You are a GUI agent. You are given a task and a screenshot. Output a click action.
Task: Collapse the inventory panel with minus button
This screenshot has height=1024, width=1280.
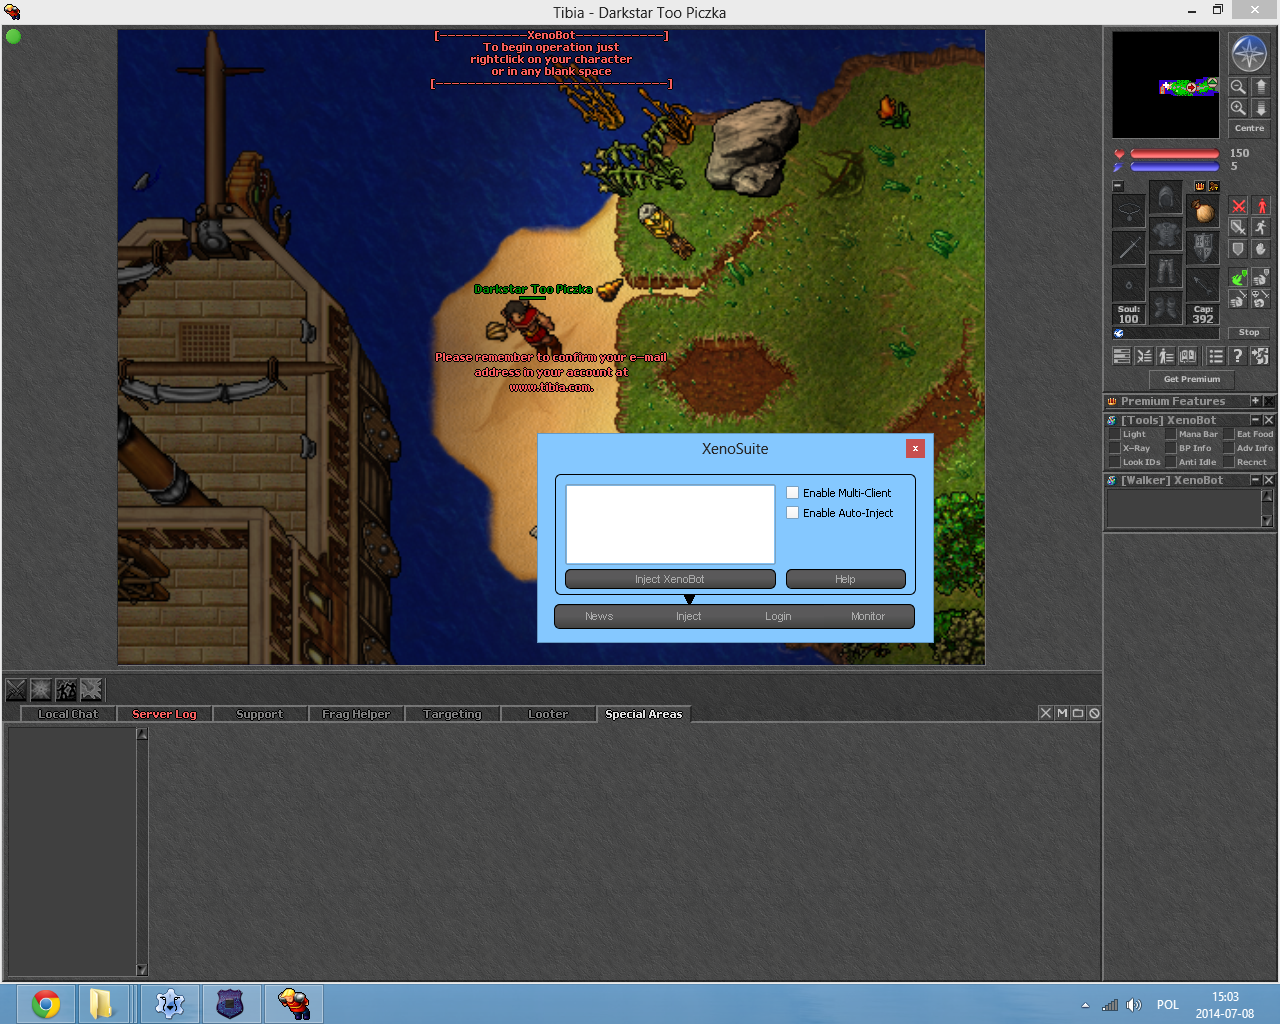pyautogui.click(x=1118, y=186)
